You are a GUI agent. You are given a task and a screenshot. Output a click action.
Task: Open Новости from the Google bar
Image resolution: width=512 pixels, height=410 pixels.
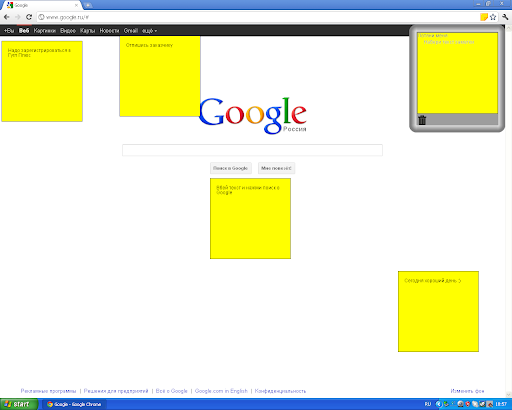pos(109,31)
